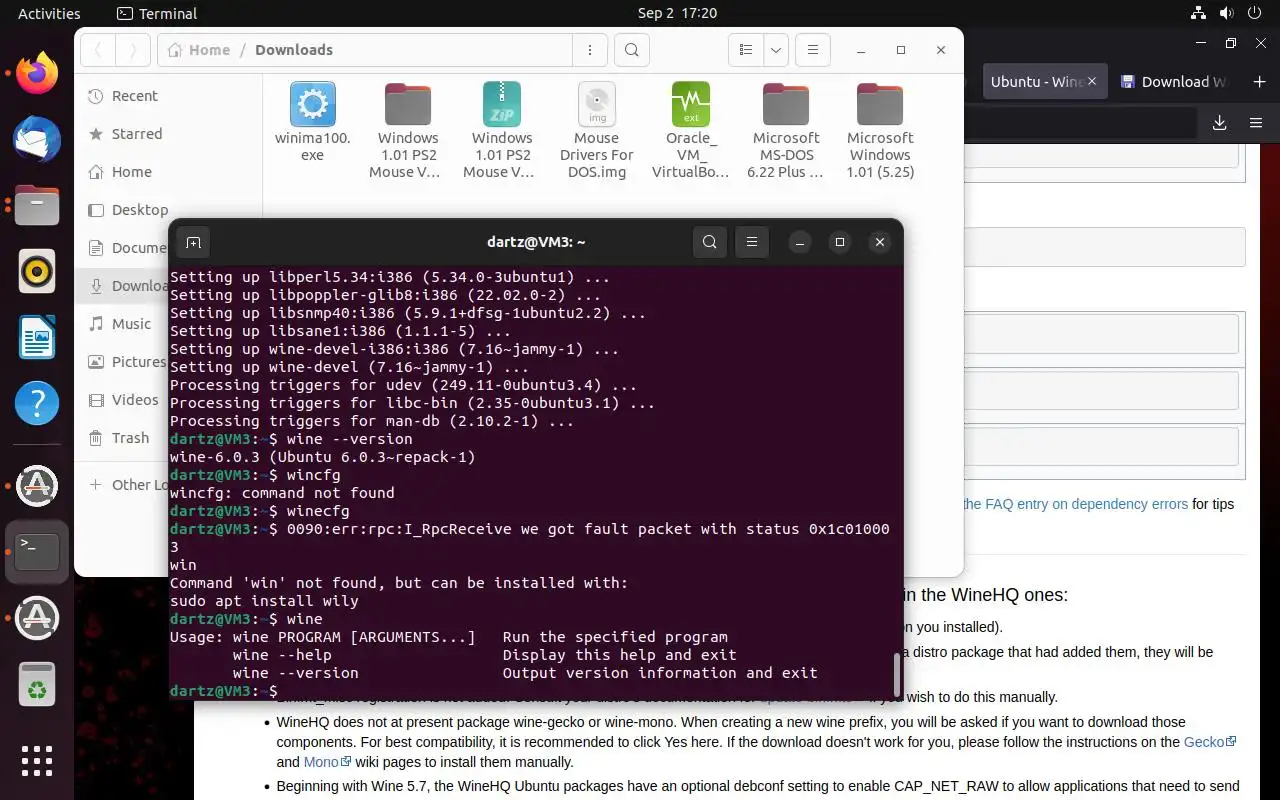Click Home in the Files path bar
Viewport: 1280px width, 800px height.
coord(199,50)
